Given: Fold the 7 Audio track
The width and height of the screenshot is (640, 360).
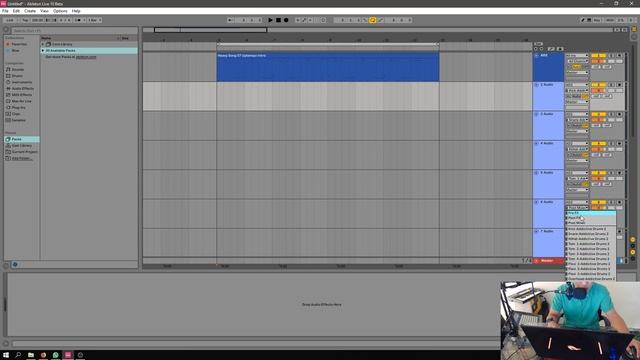Looking at the screenshot, I should tap(536, 231).
